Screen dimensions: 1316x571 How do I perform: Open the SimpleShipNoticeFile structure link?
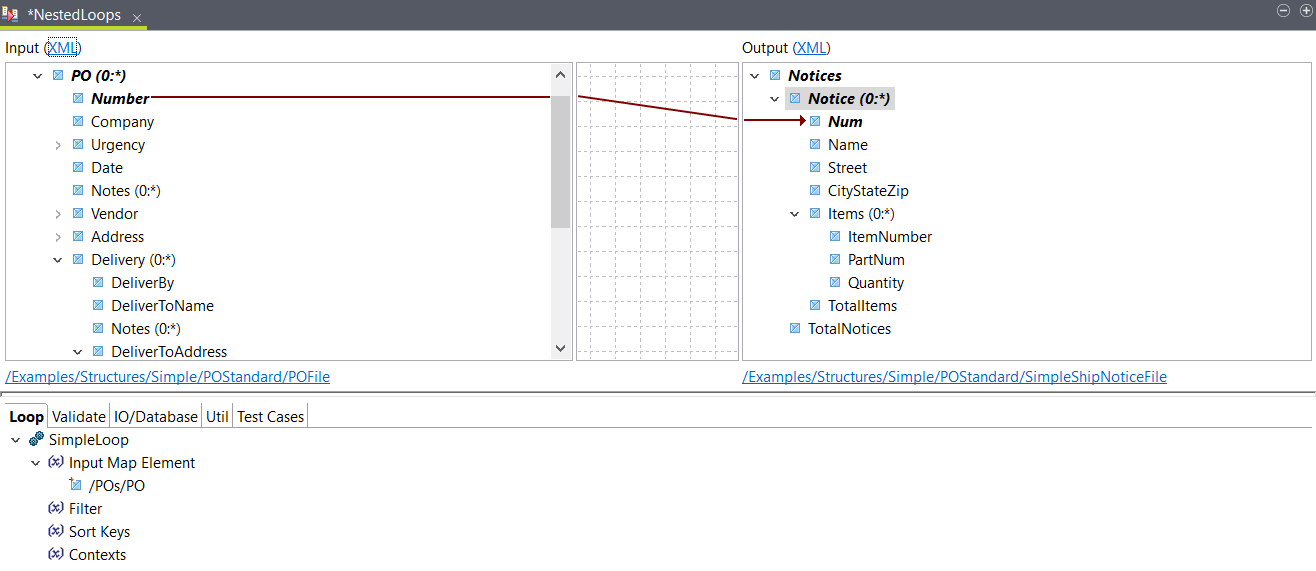click(954, 377)
